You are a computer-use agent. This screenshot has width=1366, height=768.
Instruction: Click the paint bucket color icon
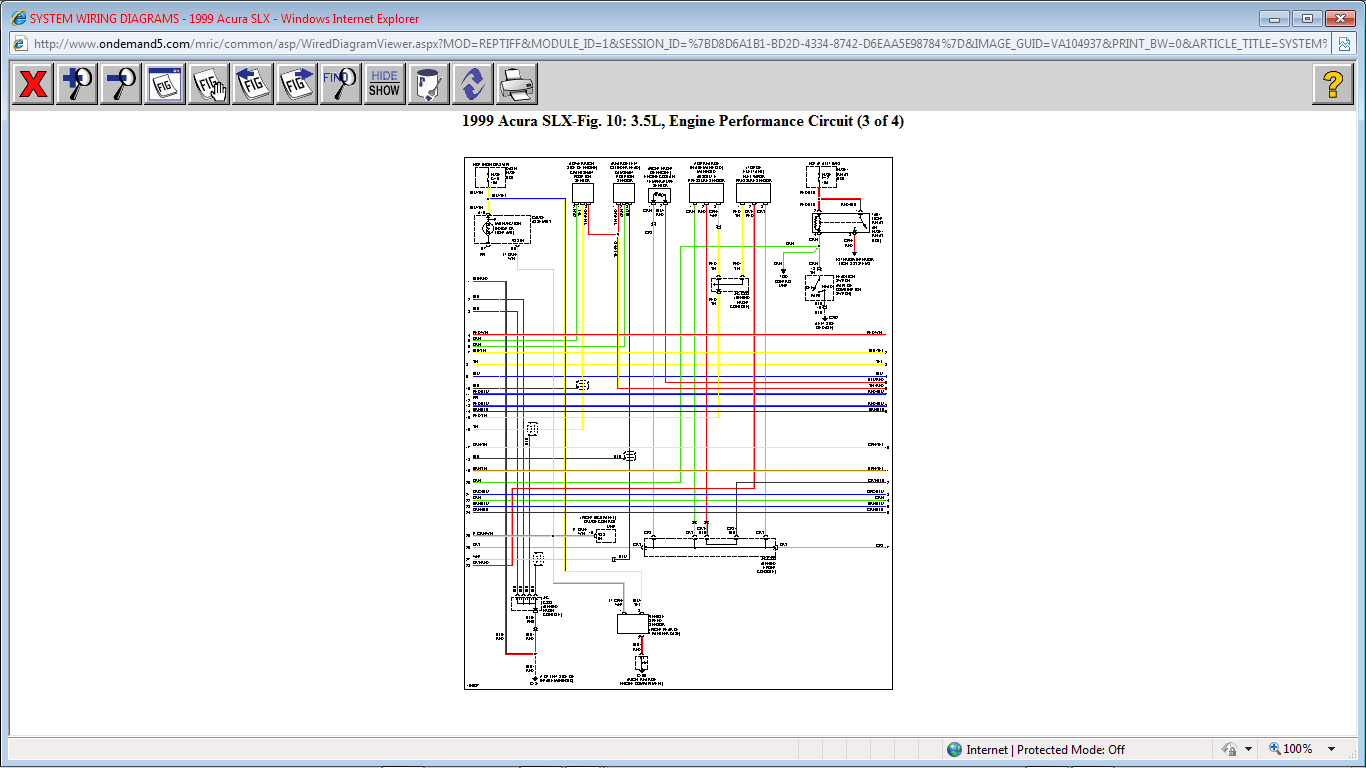[x=428, y=84]
